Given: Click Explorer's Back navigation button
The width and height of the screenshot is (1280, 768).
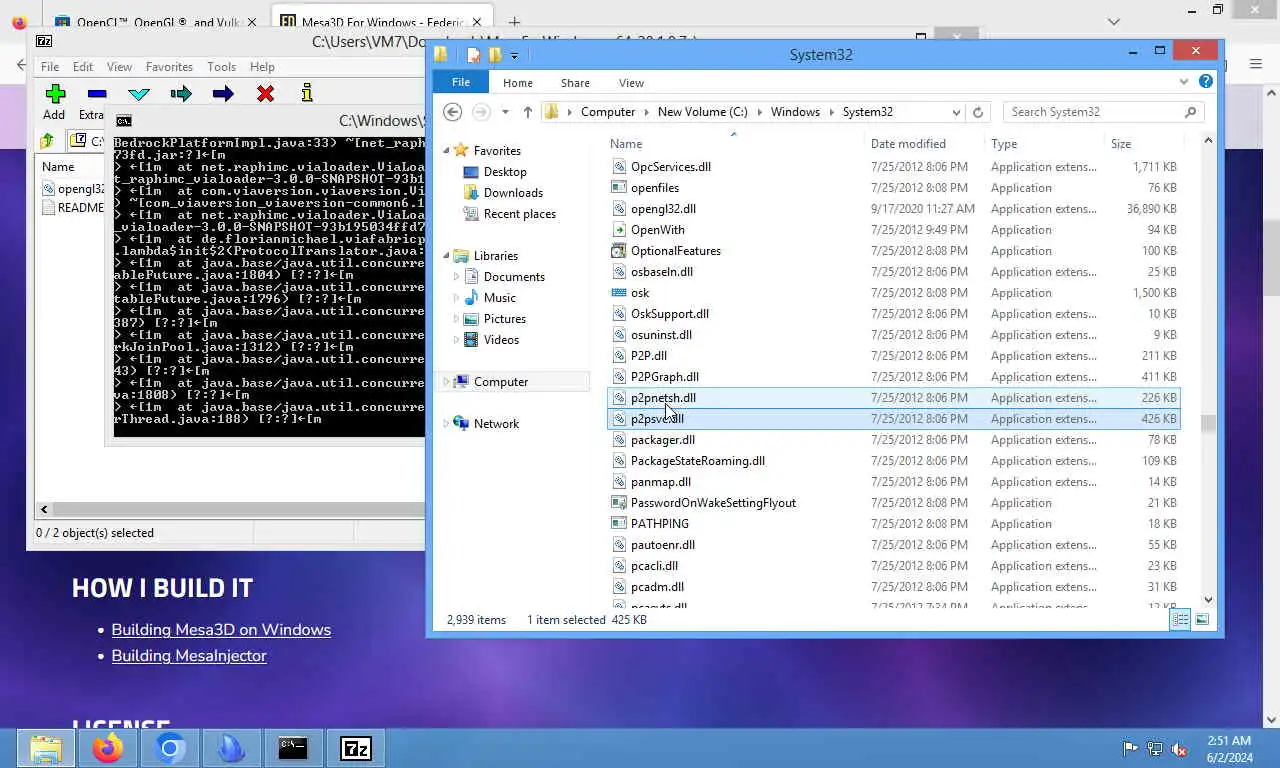Looking at the screenshot, I should tap(453, 112).
